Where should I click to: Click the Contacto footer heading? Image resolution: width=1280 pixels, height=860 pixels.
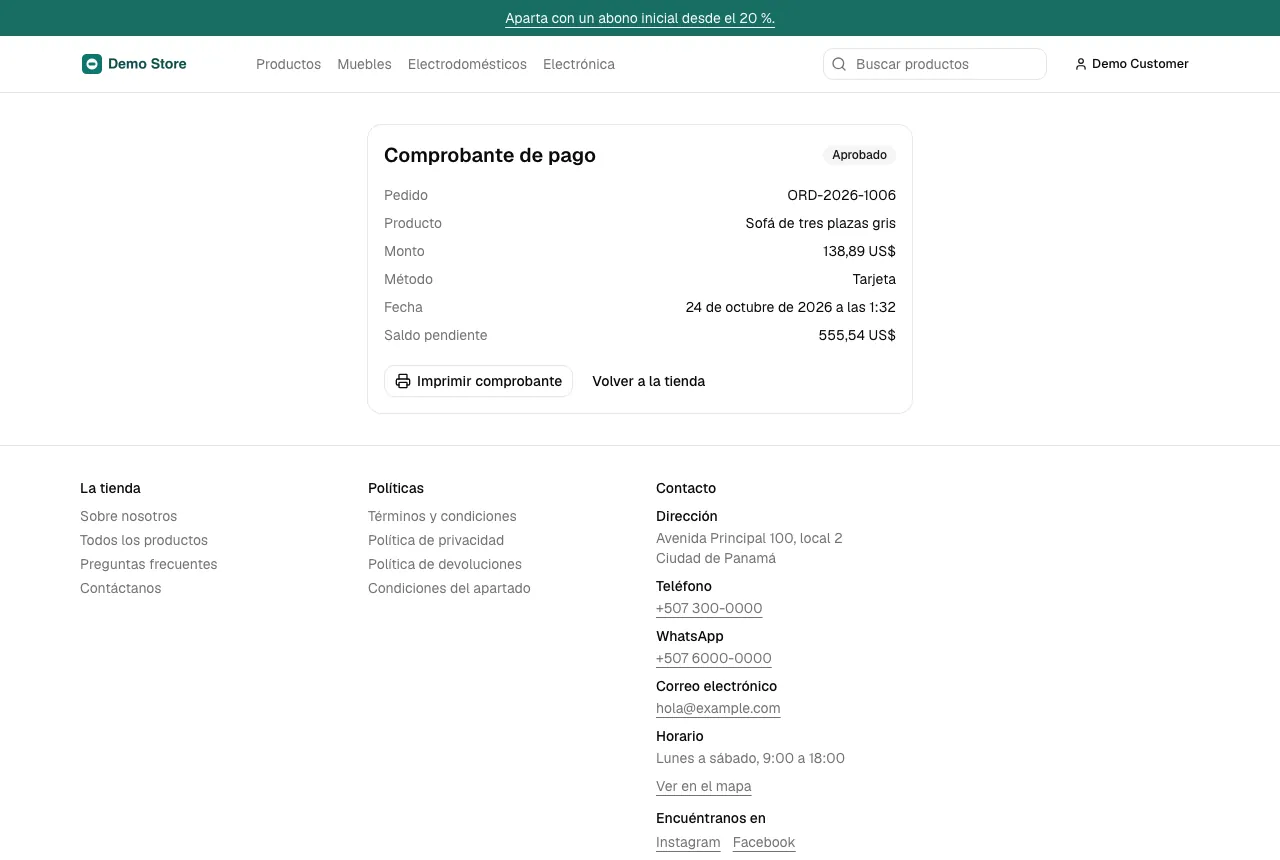coord(686,488)
